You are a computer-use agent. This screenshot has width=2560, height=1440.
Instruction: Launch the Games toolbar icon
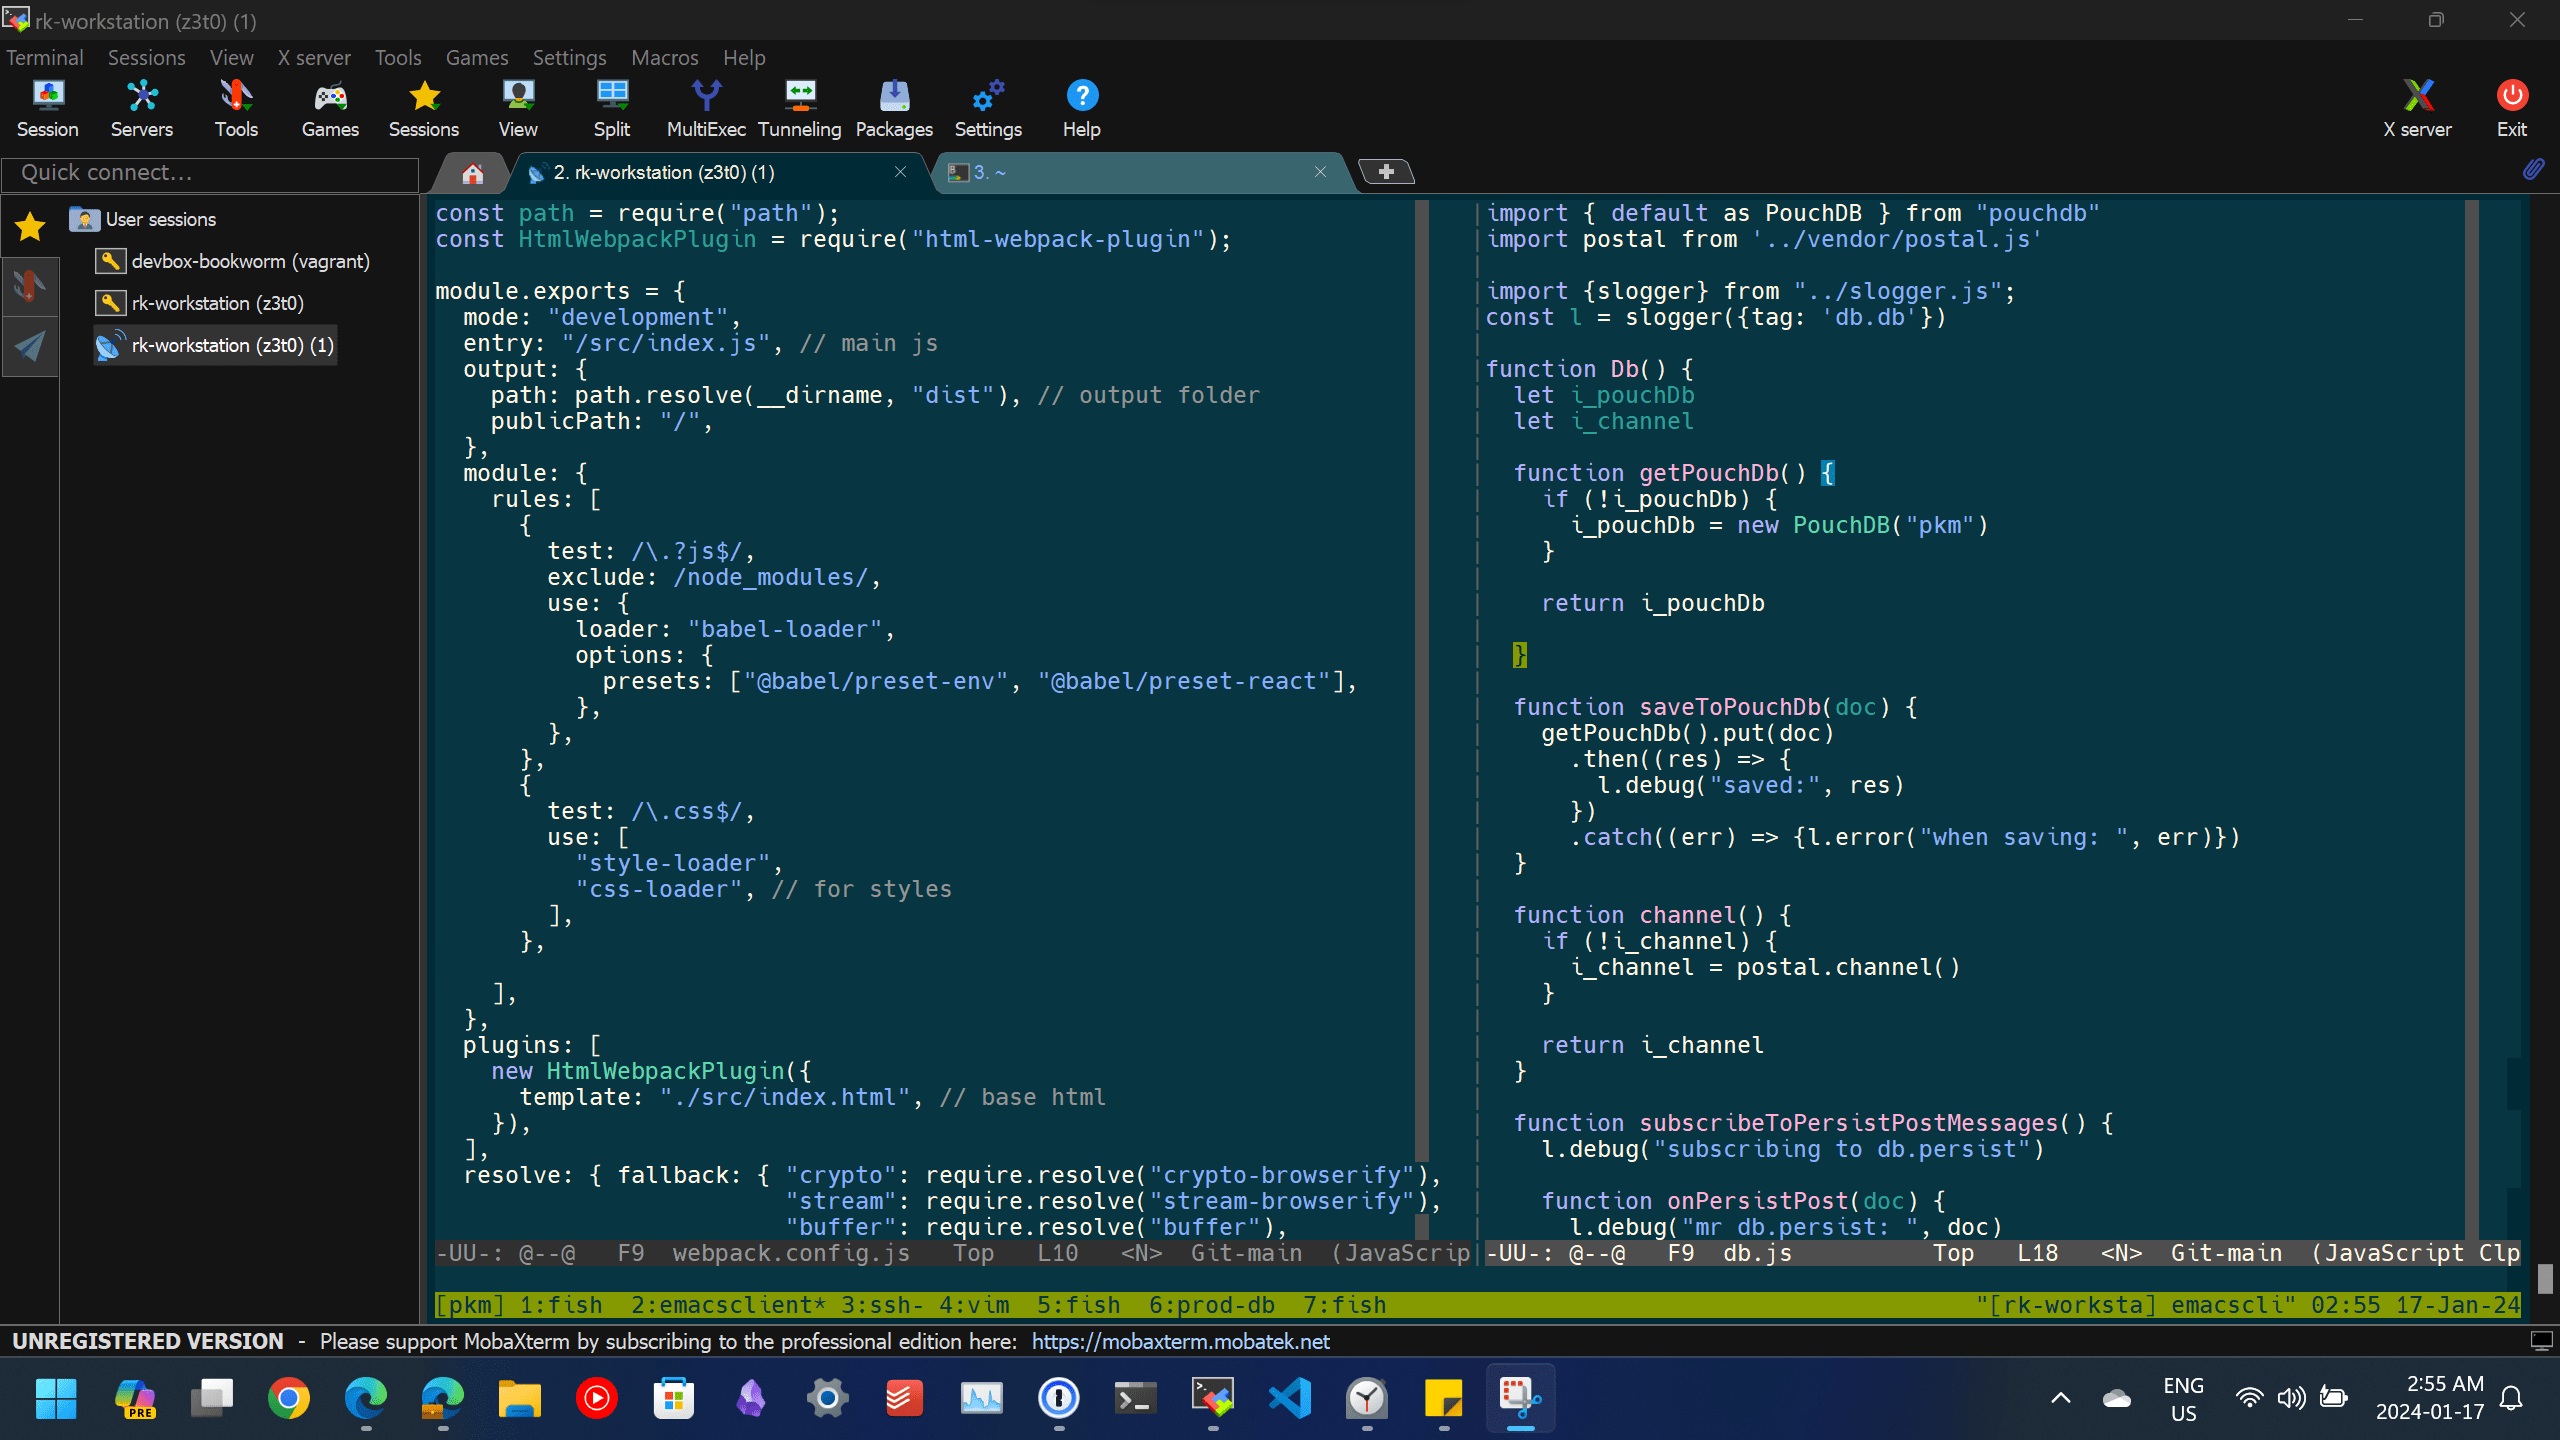point(330,109)
